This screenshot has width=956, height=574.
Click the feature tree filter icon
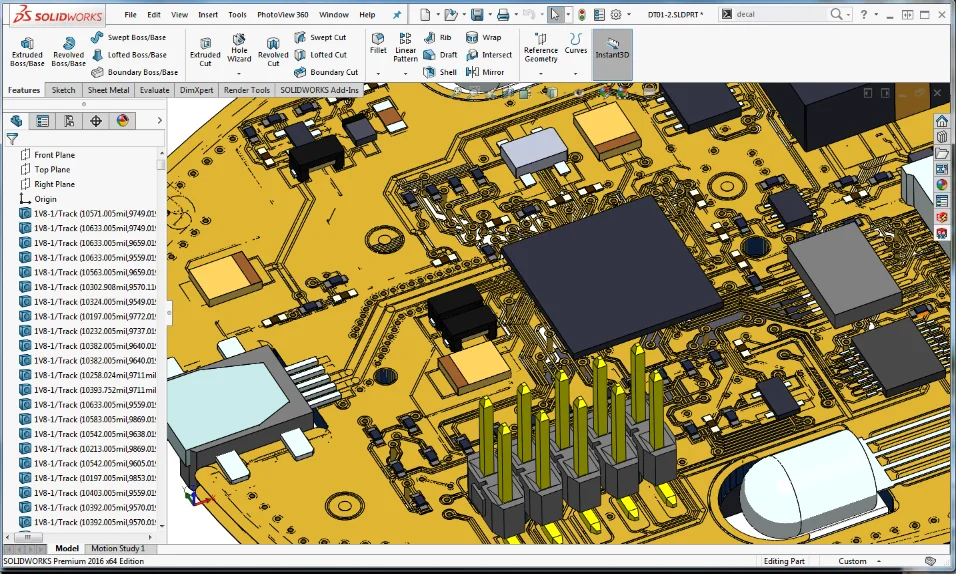[12, 139]
